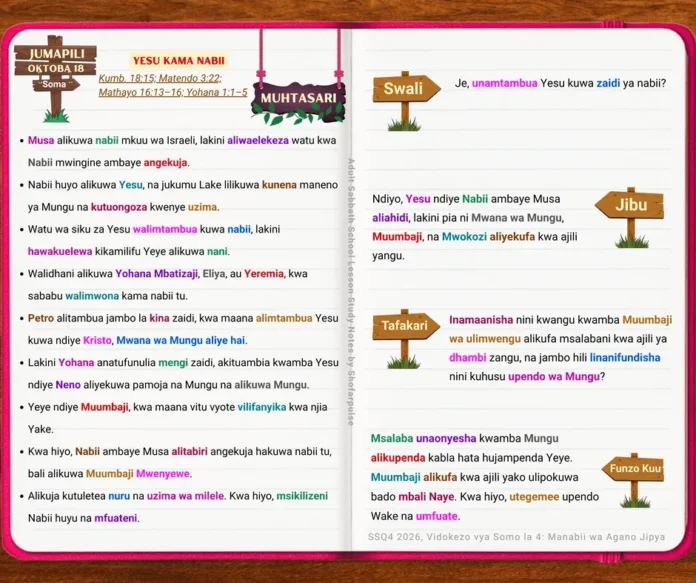Open the Mathayo 16:13–16; Yohana 1:1–5 link

click(173, 92)
